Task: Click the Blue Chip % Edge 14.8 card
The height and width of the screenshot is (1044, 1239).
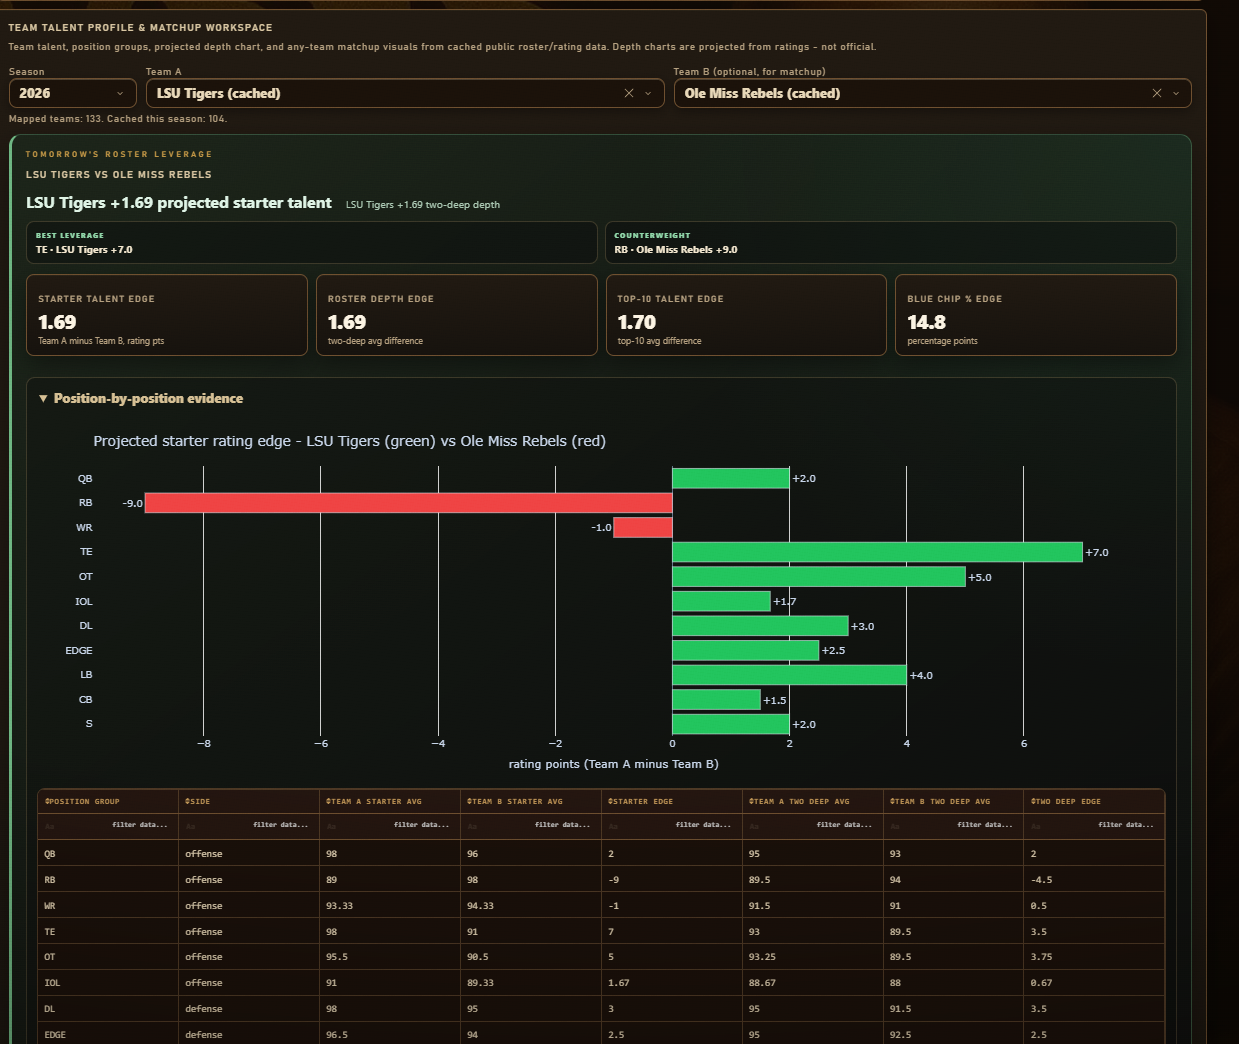Action: pyautogui.click(x=1036, y=315)
